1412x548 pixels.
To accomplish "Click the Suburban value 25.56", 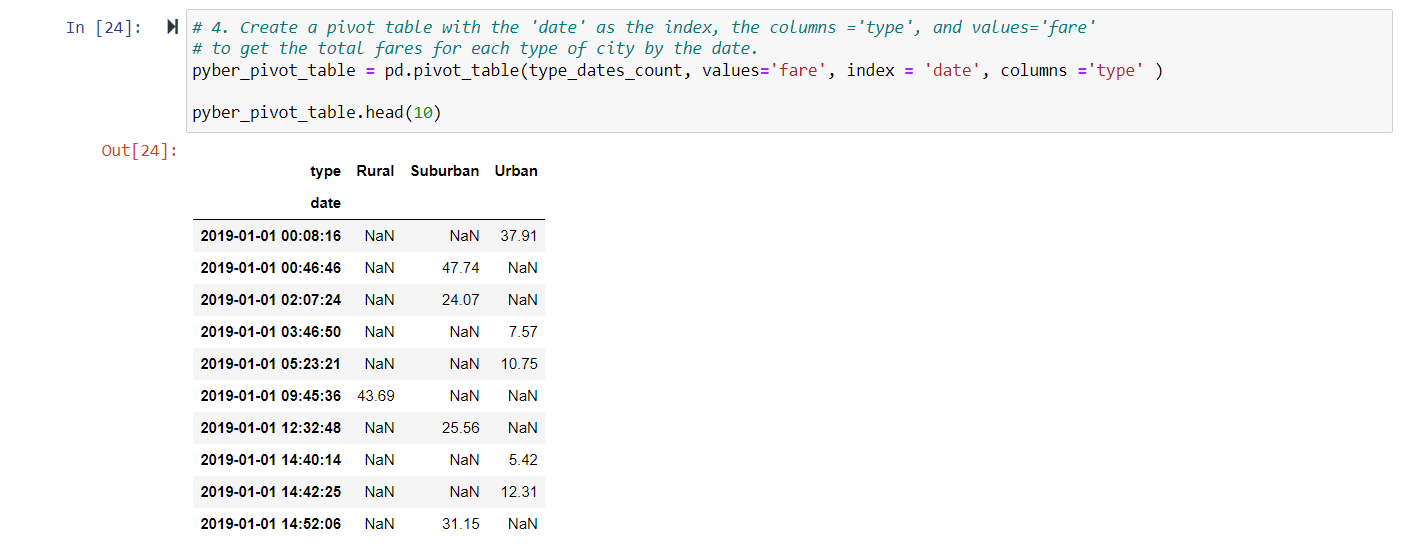I will click(x=461, y=428).
